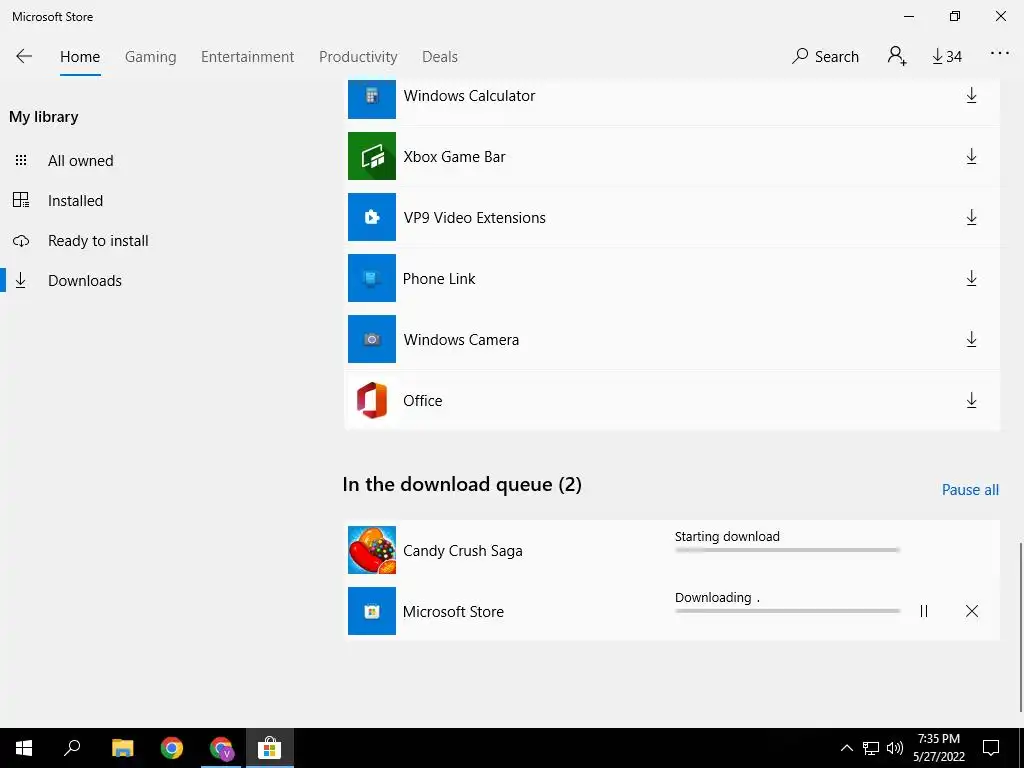The height and width of the screenshot is (768, 1024).
Task: Open the VP9 Video Extensions app icon
Action: point(372,217)
